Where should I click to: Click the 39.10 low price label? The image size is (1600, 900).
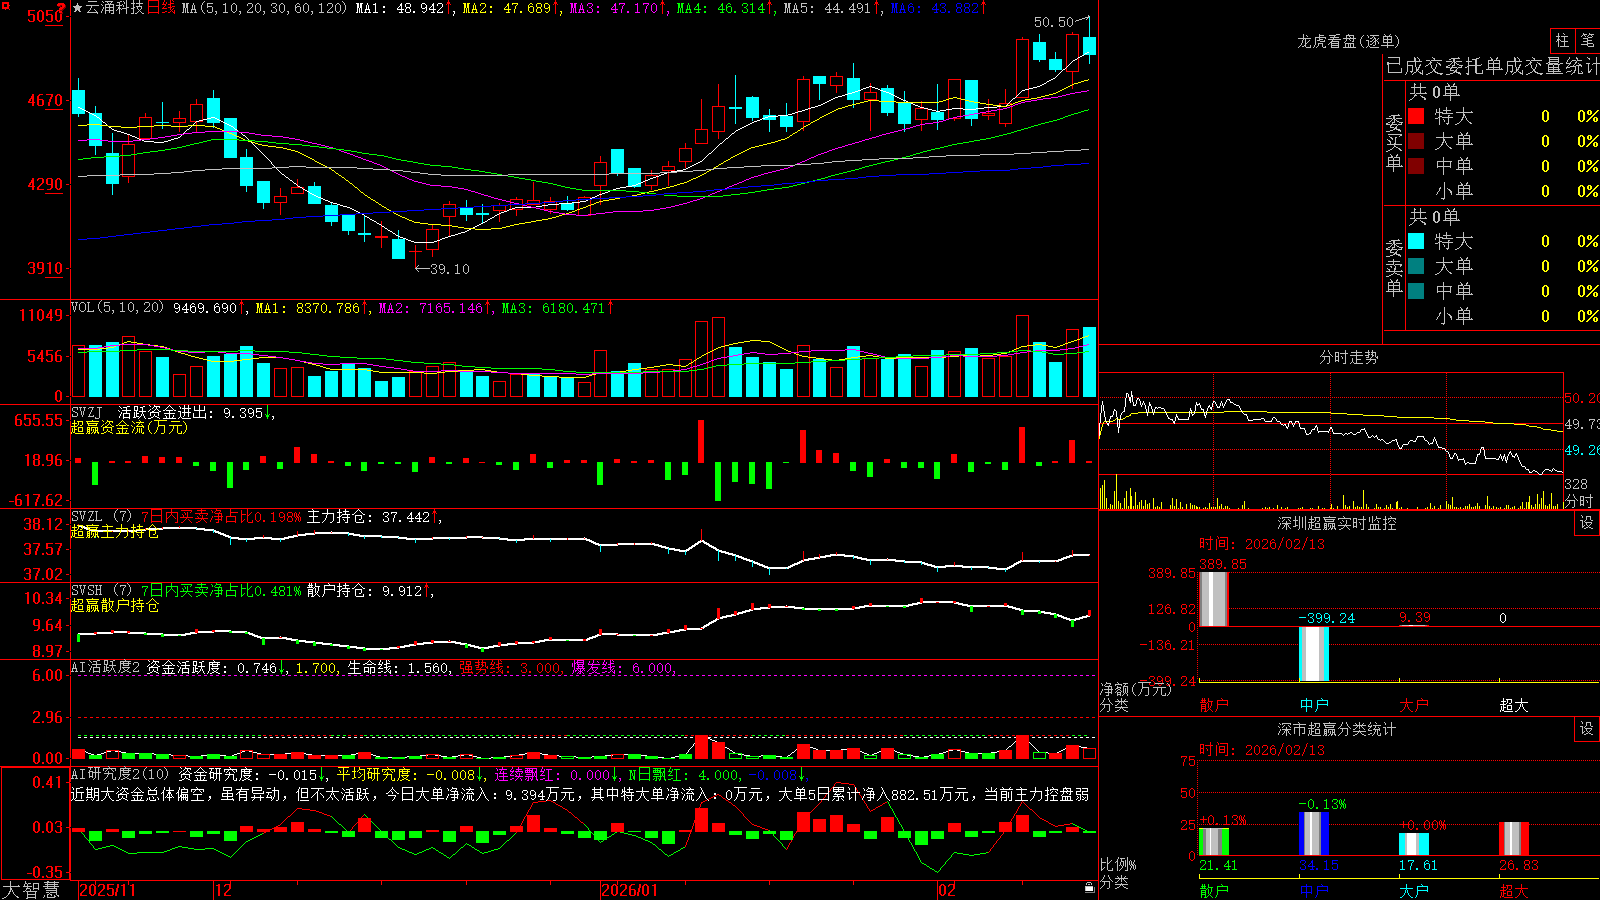click(449, 269)
